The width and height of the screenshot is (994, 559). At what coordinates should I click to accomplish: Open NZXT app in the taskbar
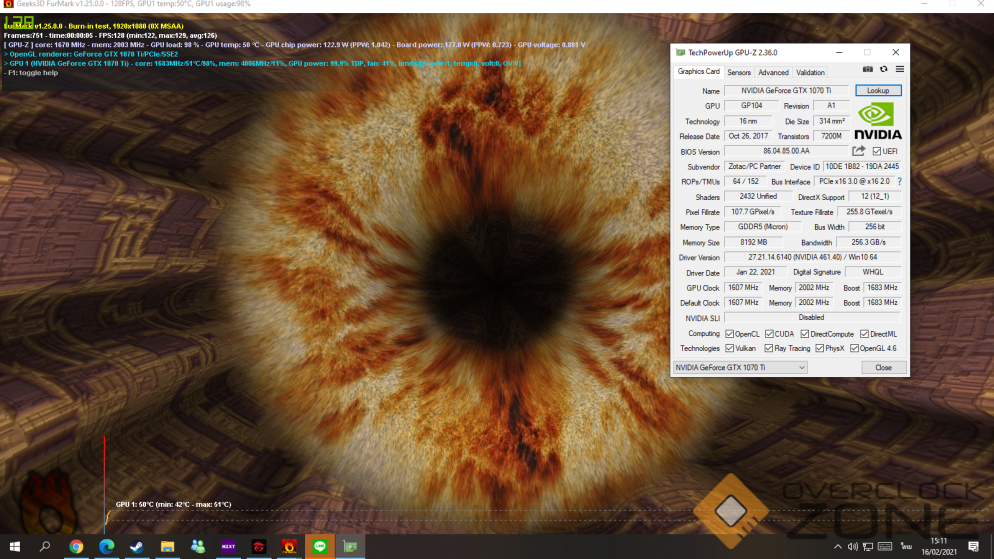click(x=229, y=546)
